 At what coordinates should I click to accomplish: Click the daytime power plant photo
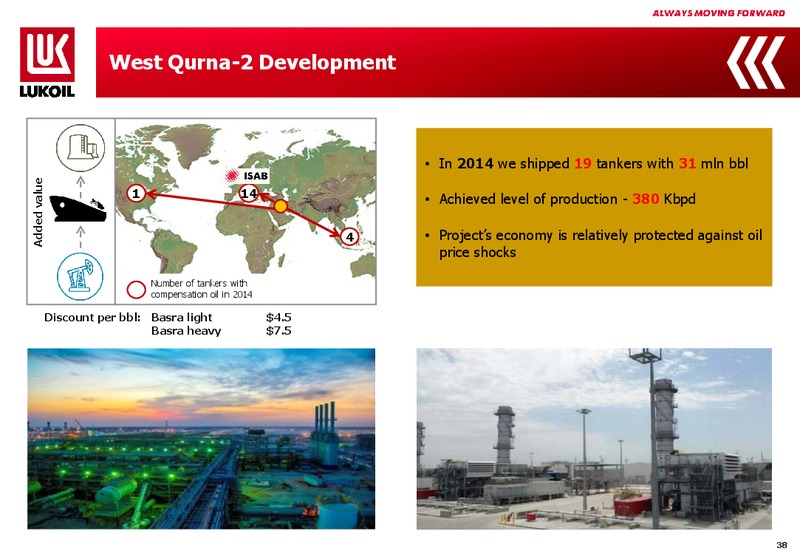pyautogui.click(x=594, y=439)
